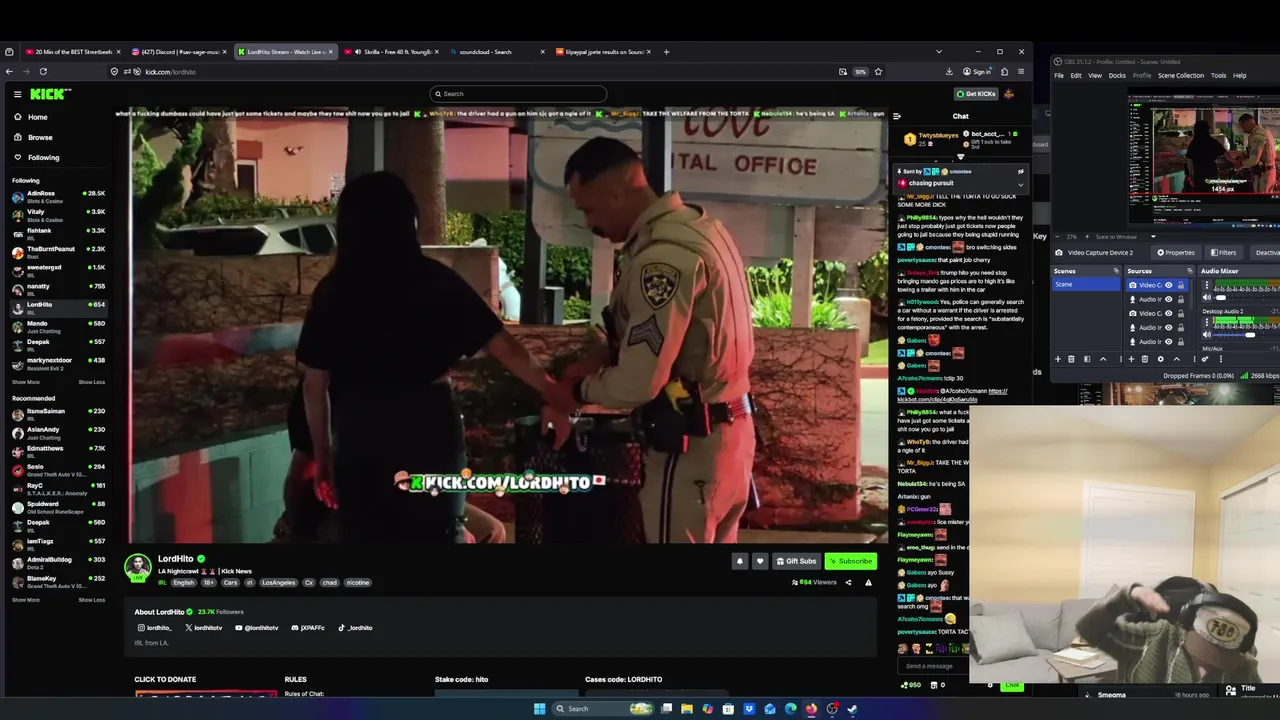Open Docks menu in OBS

[x=1117, y=75]
